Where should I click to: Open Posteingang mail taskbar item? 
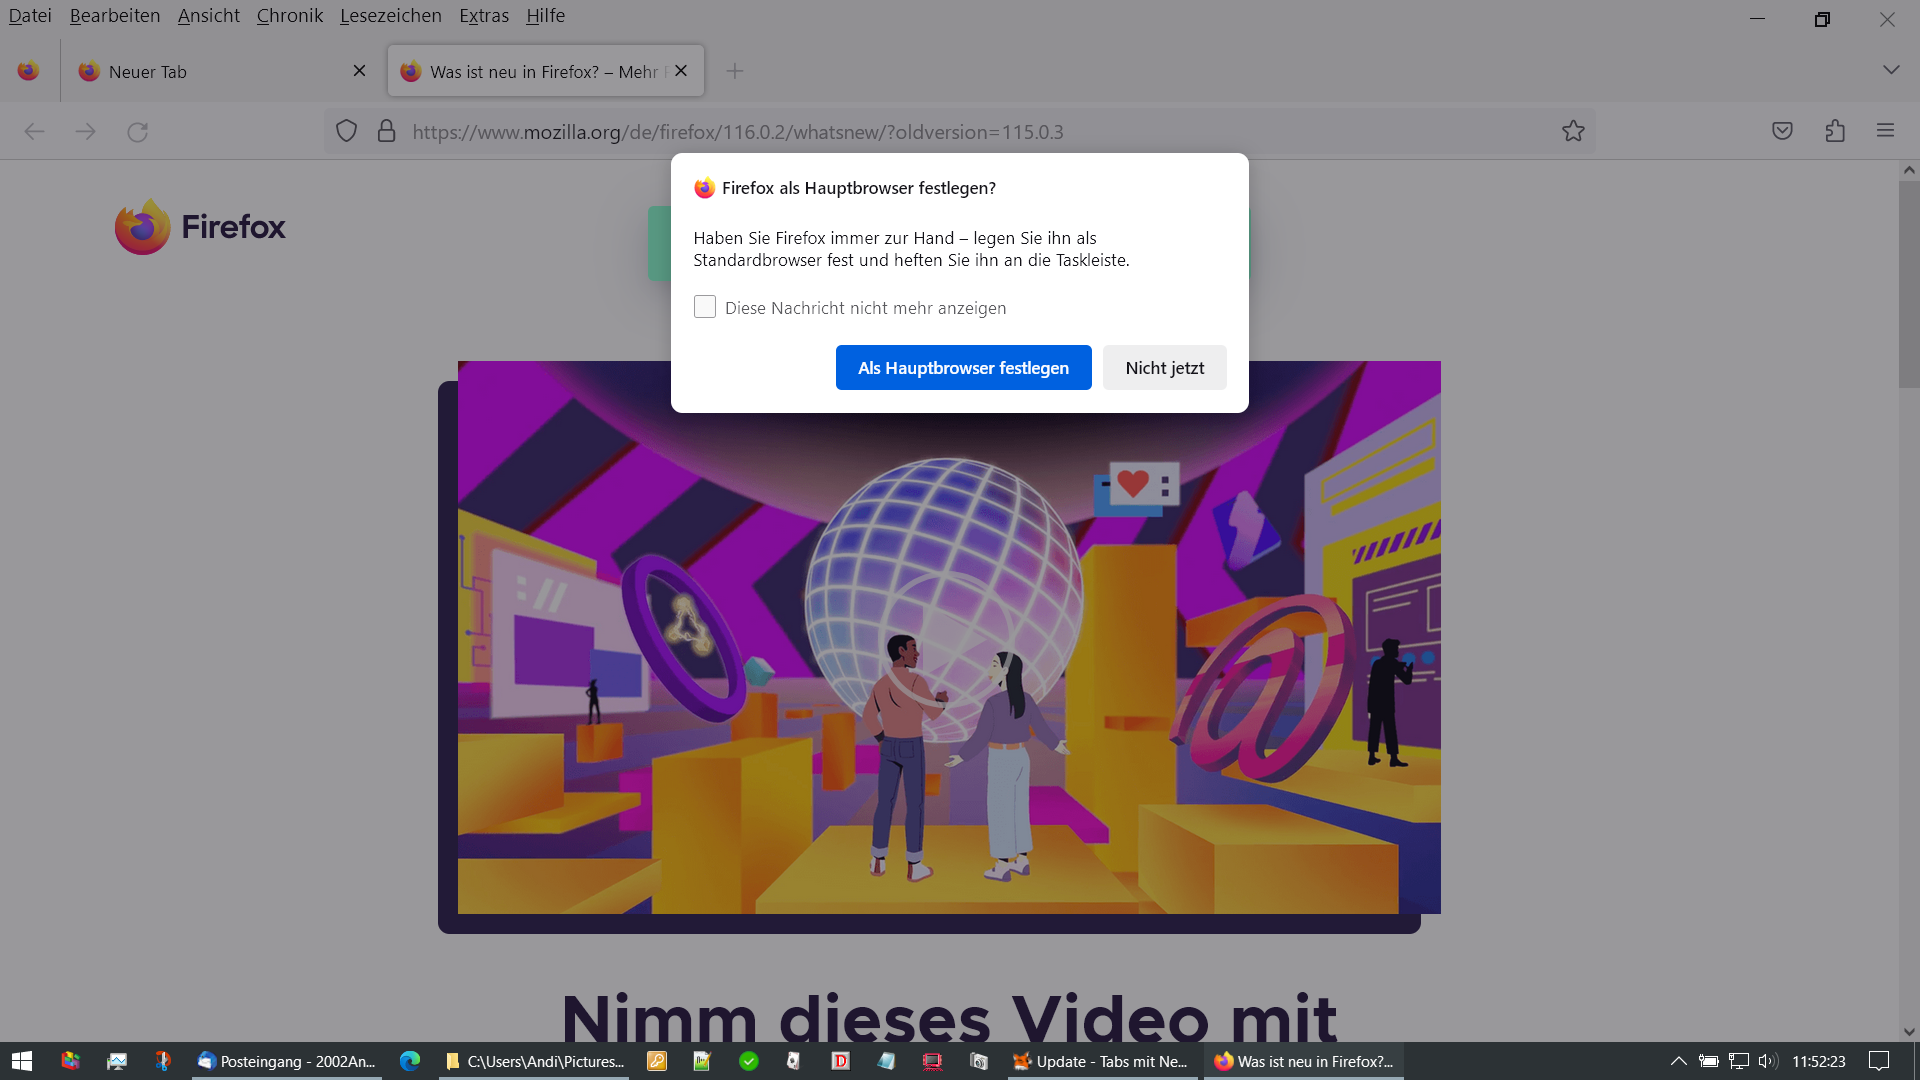287,1061
